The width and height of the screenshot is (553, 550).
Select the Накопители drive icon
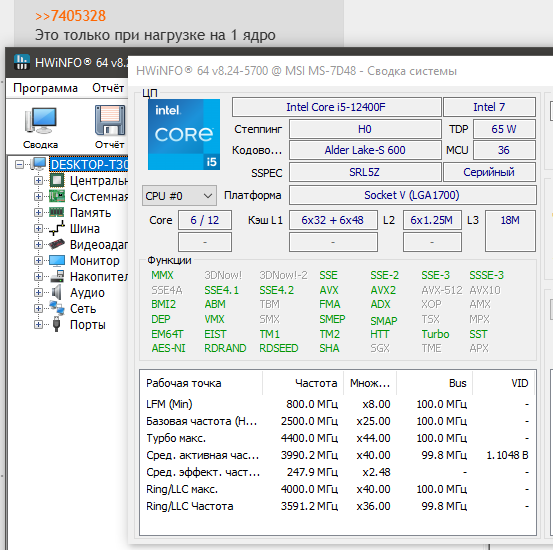point(57,276)
